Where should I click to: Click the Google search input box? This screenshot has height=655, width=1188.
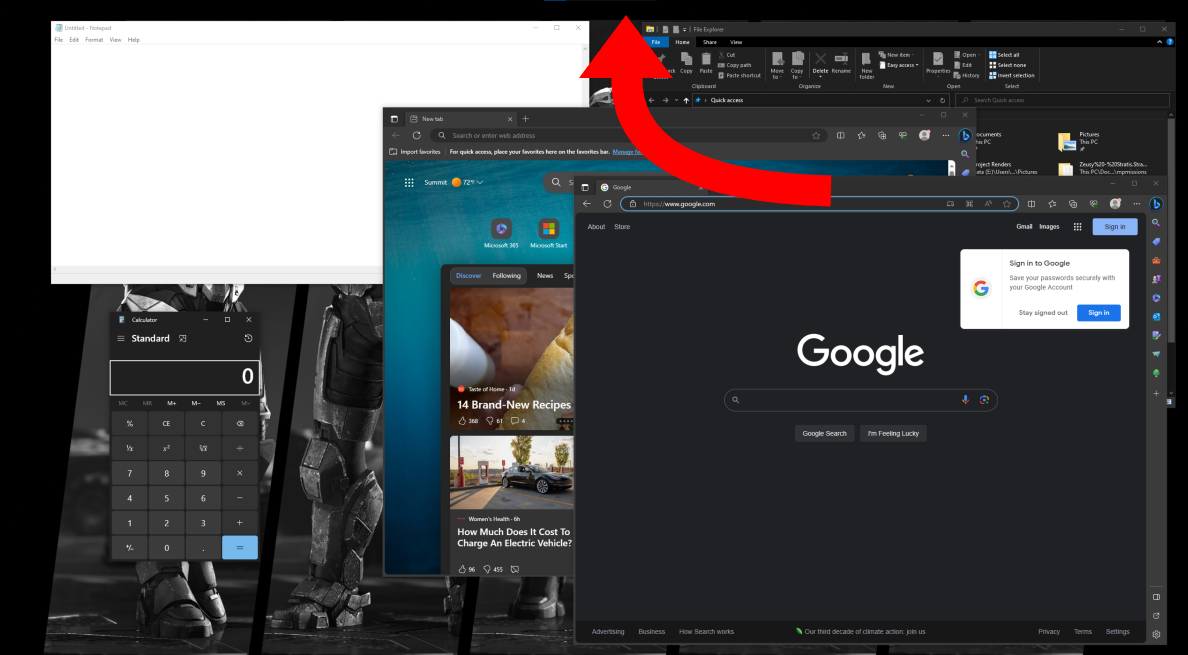pyautogui.click(x=850, y=400)
